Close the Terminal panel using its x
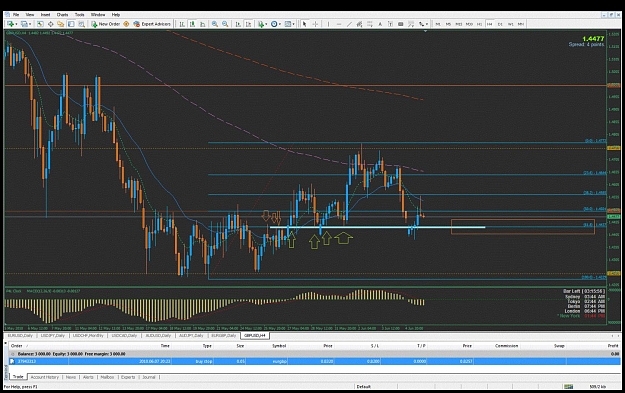Image resolution: width=625 pixels, height=393 pixels. [x=6, y=344]
